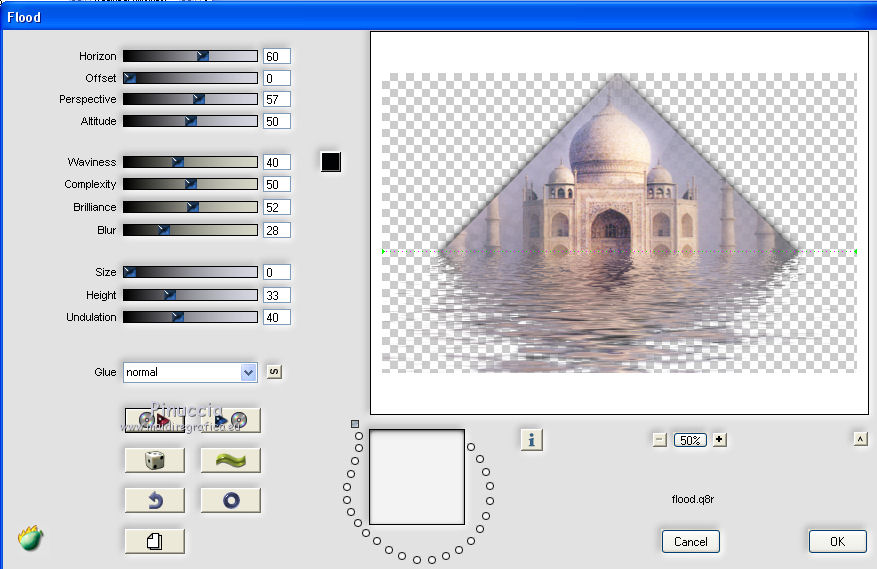This screenshot has height=569, width=877.
Task: Open the info 'i' button
Action: [531, 440]
